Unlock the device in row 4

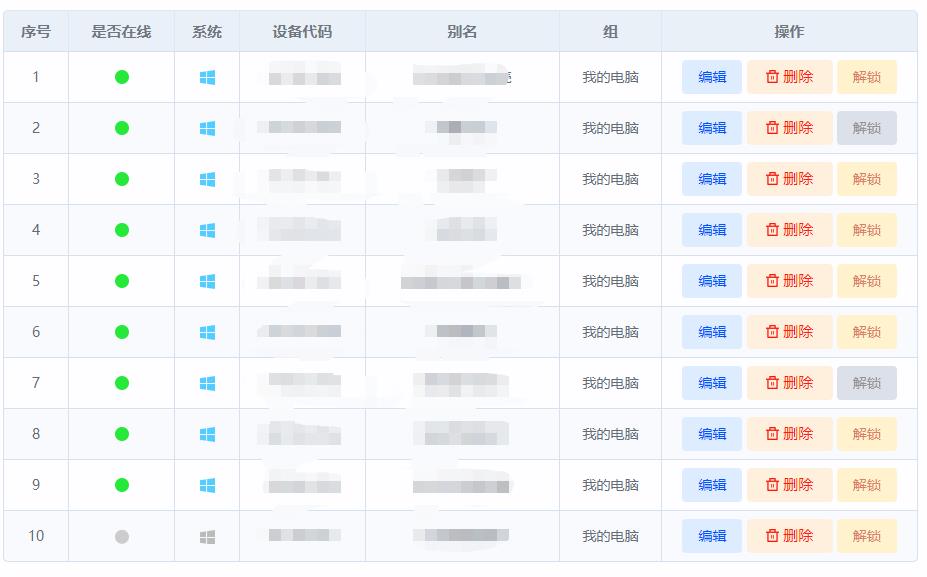point(867,230)
